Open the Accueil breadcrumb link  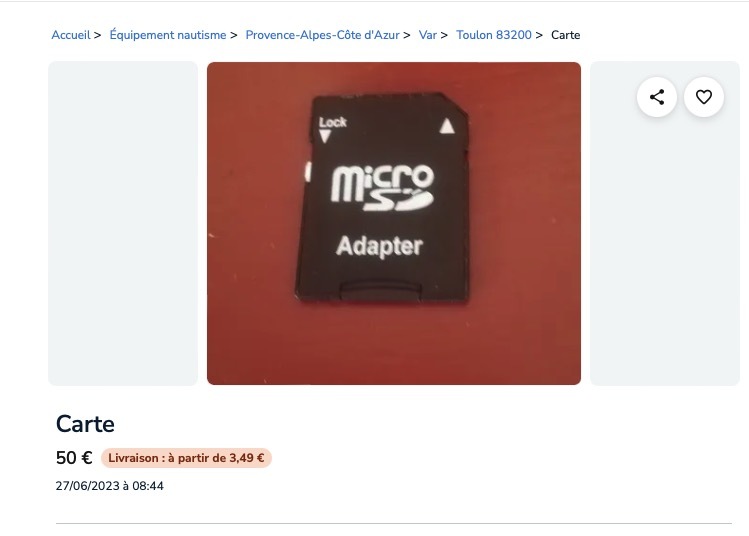click(71, 35)
